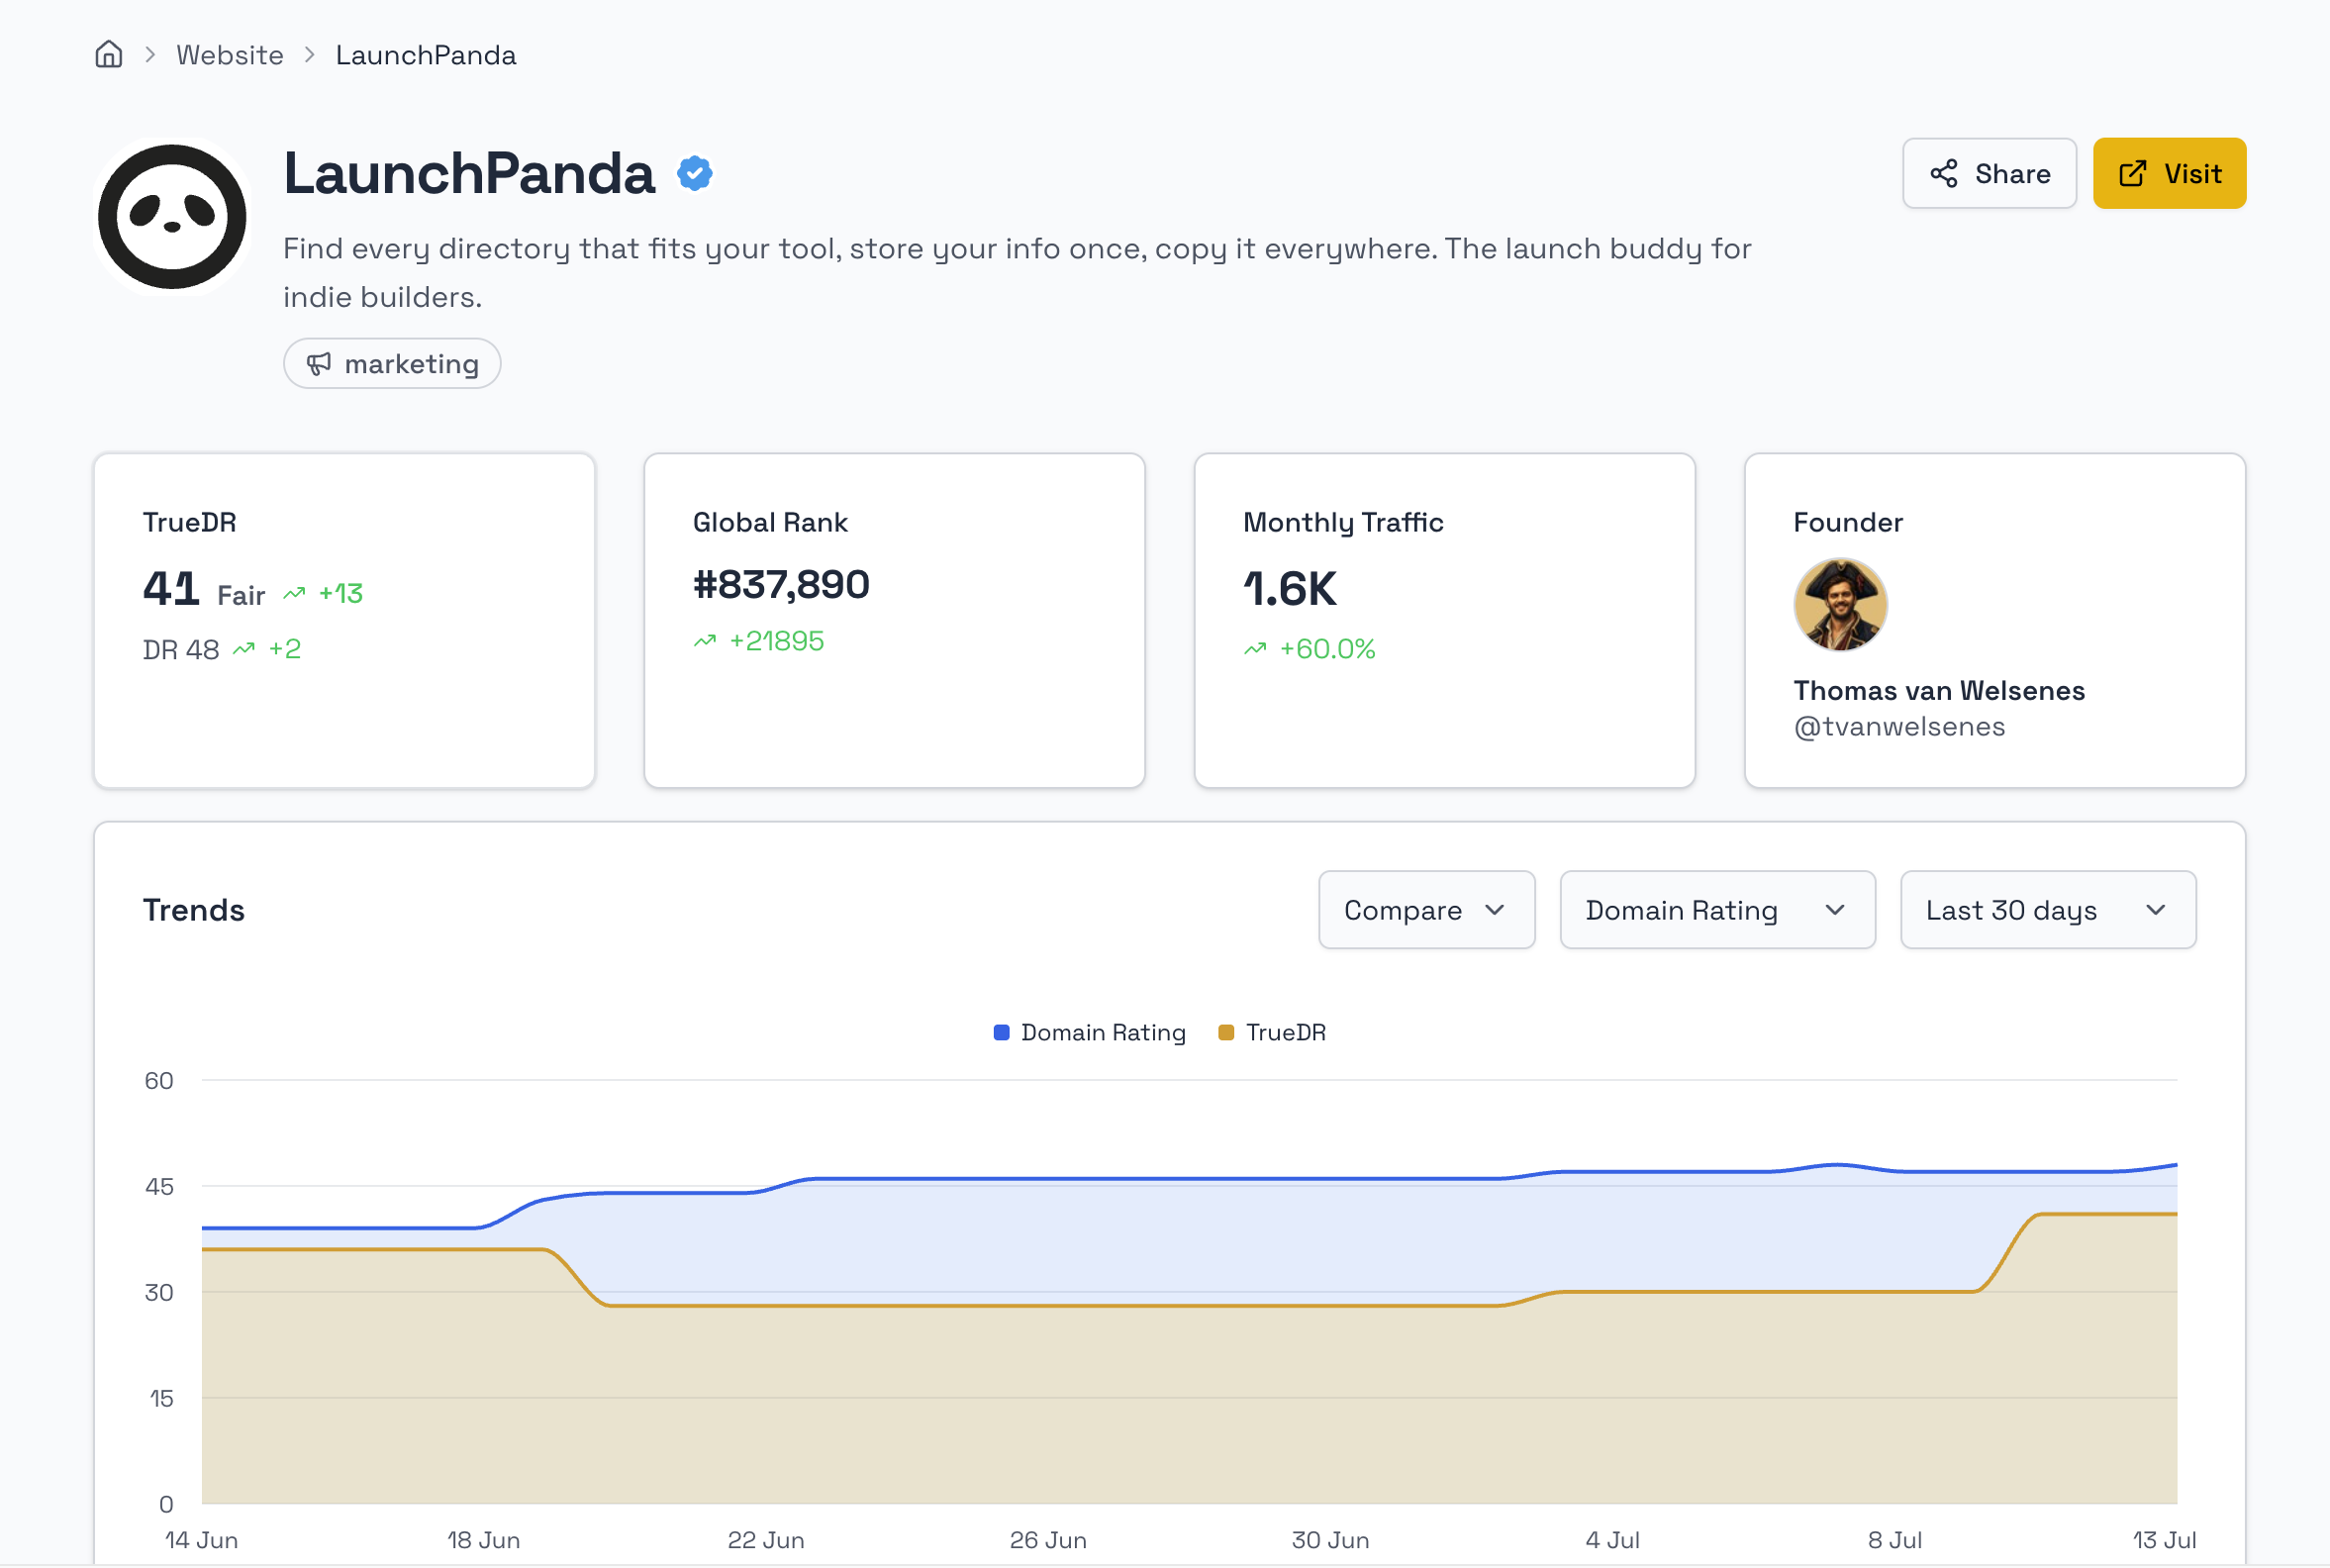
Task: Visit the LaunchPanda website
Action: [x=2169, y=173]
